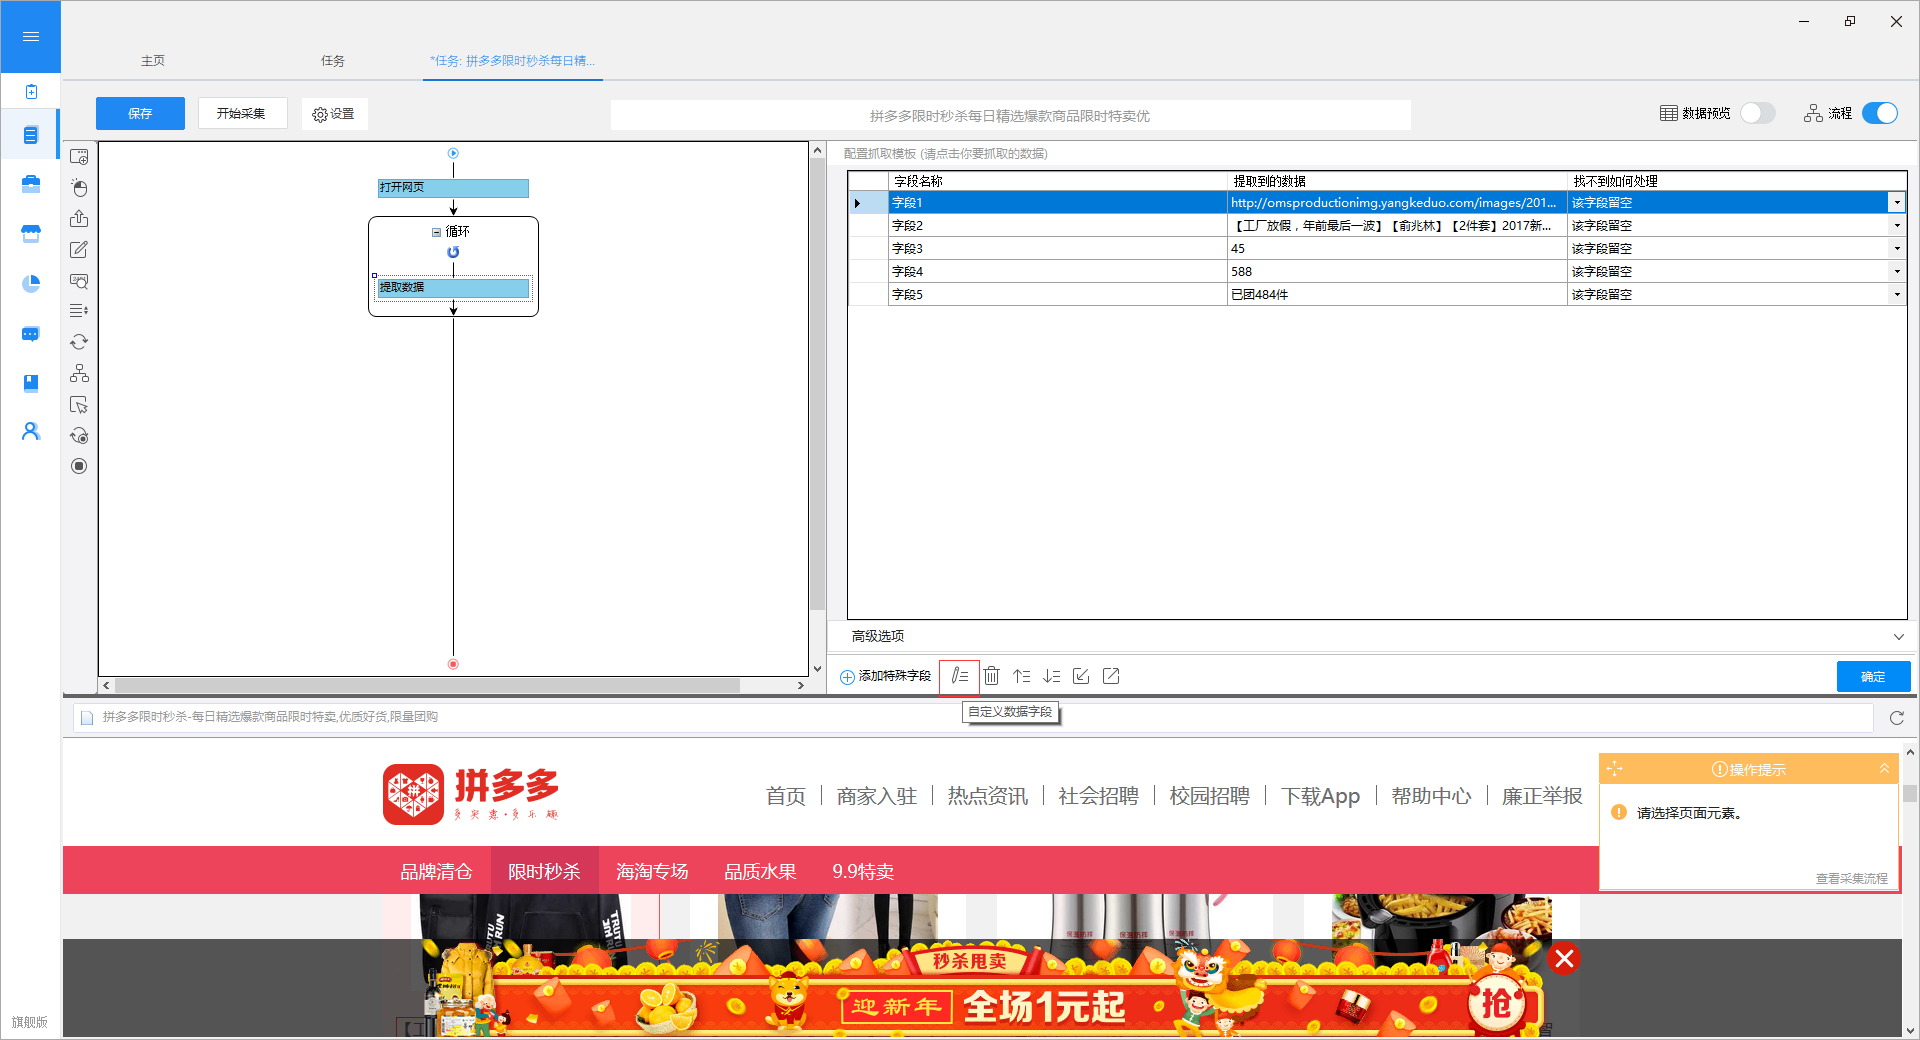This screenshot has width=1920, height=1040.
Task: Toggle the 数据预览 switch
Action: click(x=1757, y=113)
